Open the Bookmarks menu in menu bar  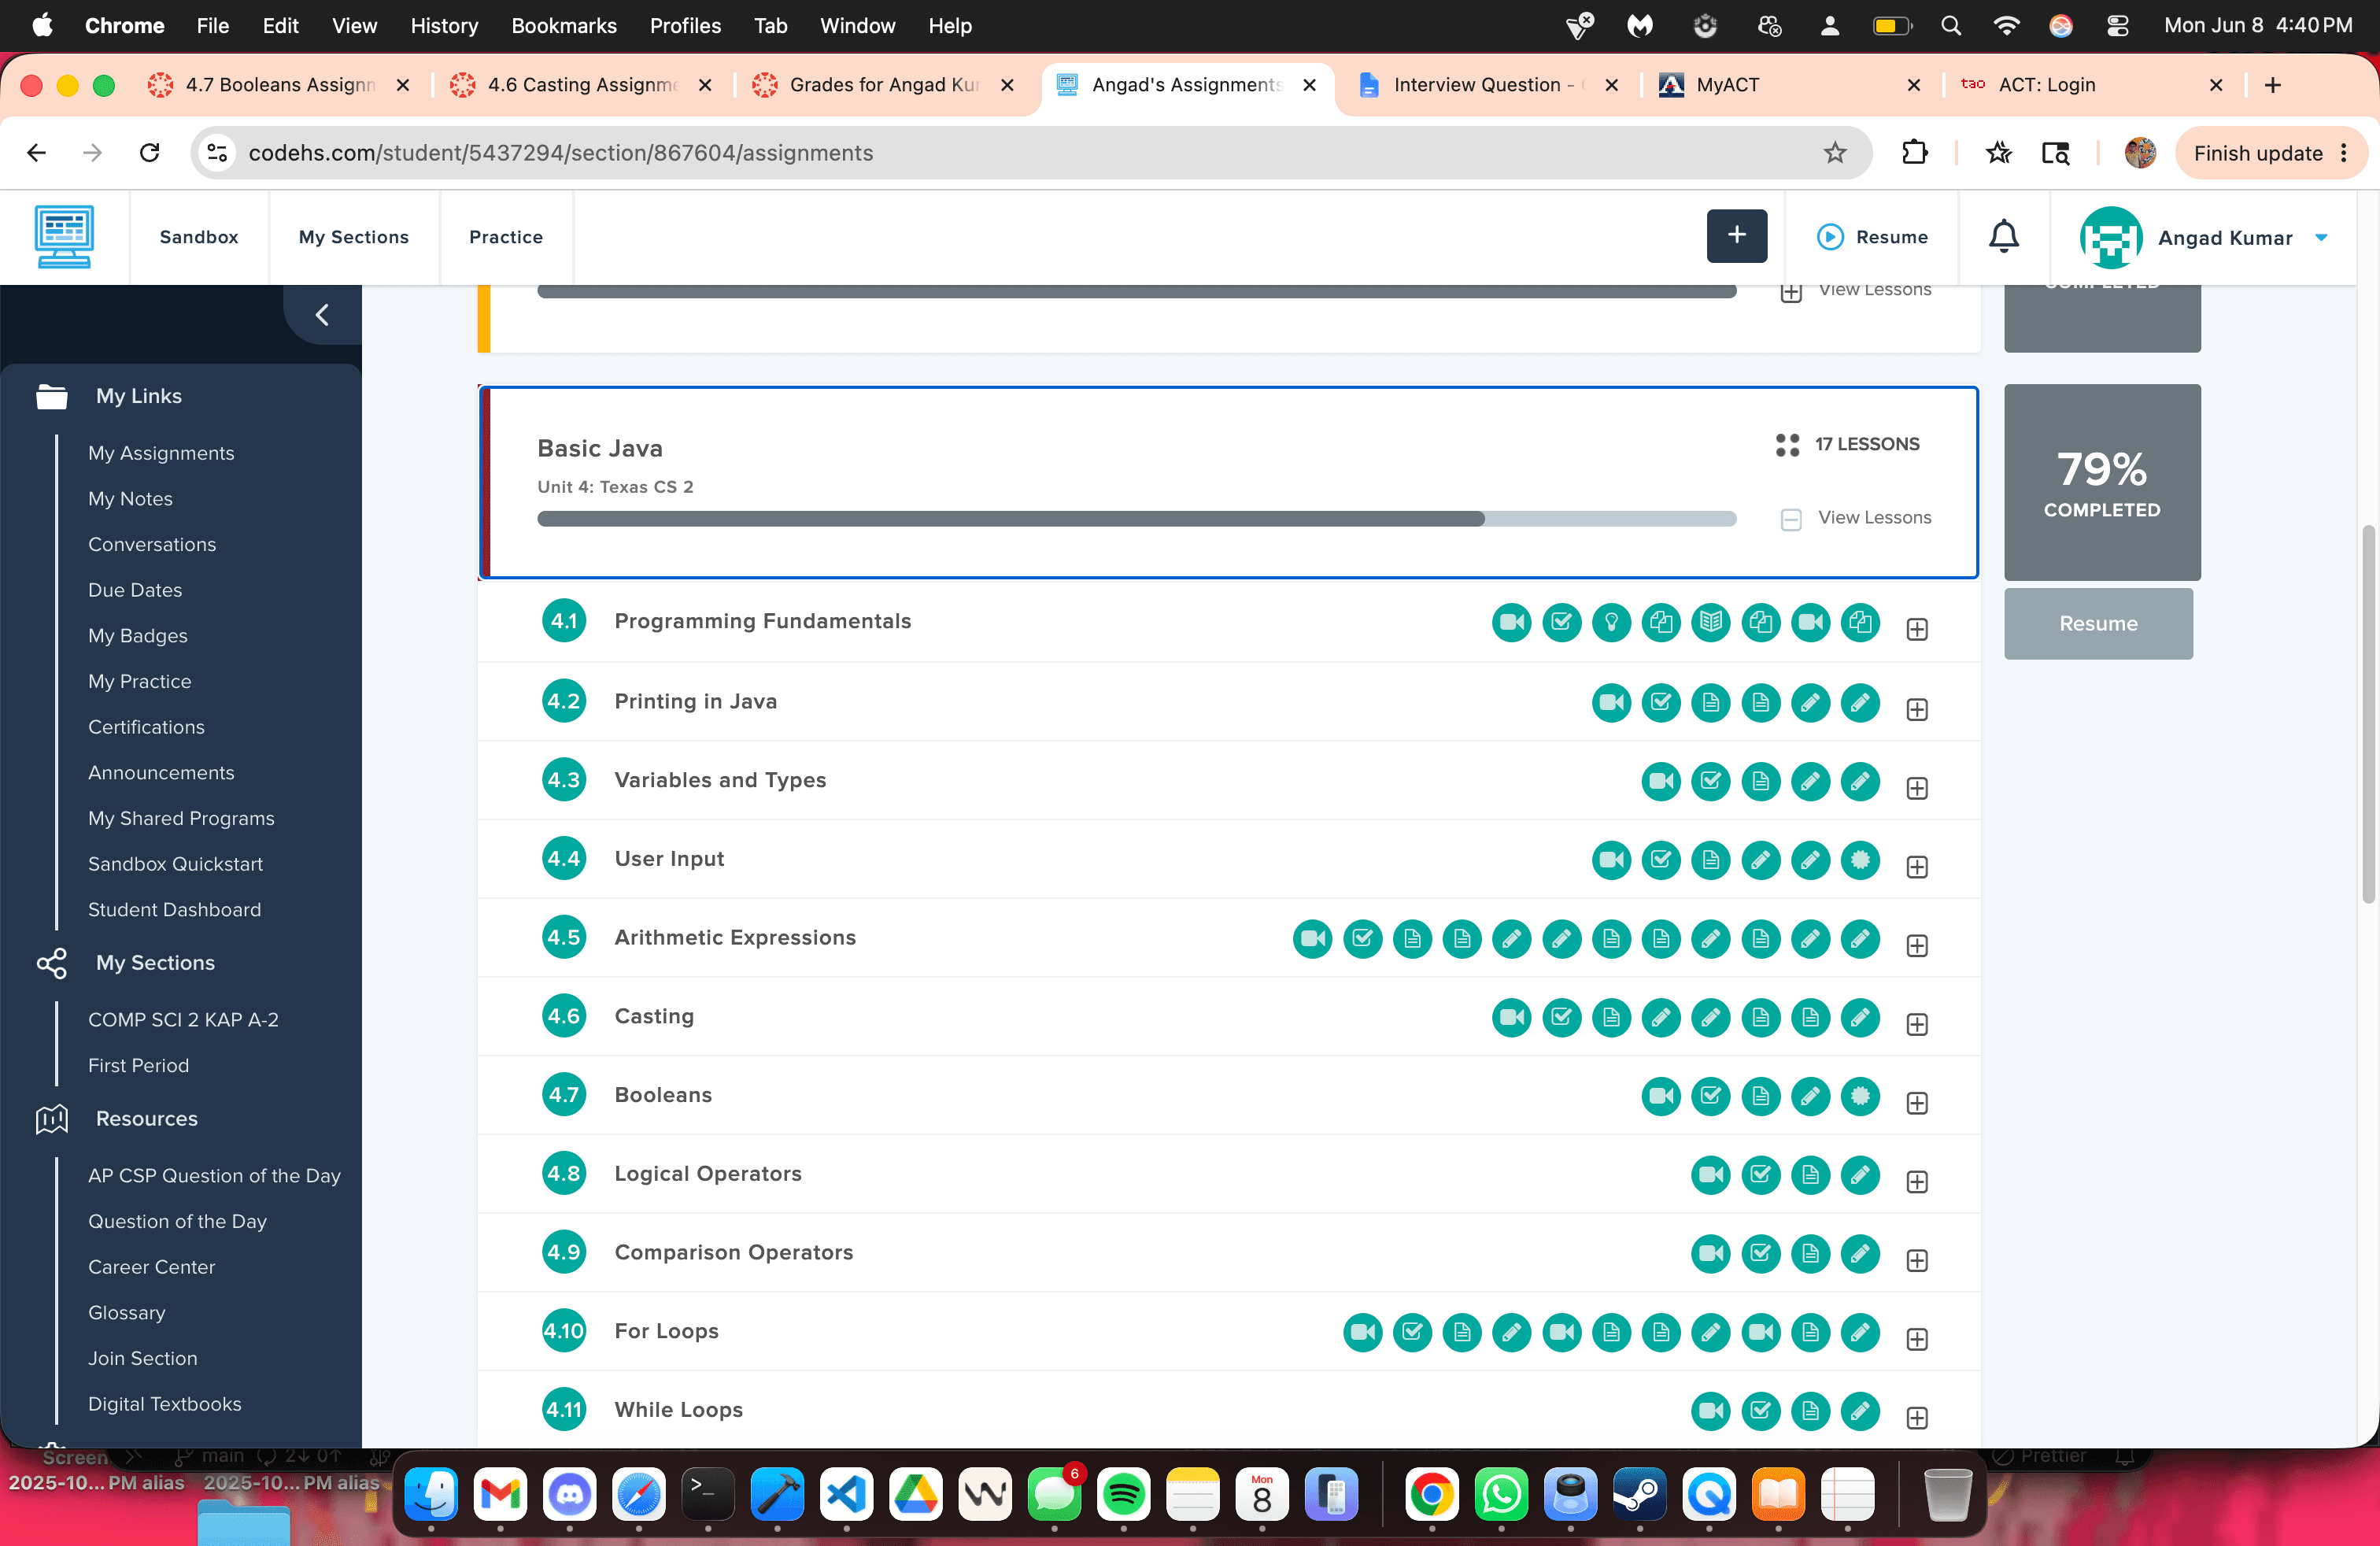[x=564, y=26]
